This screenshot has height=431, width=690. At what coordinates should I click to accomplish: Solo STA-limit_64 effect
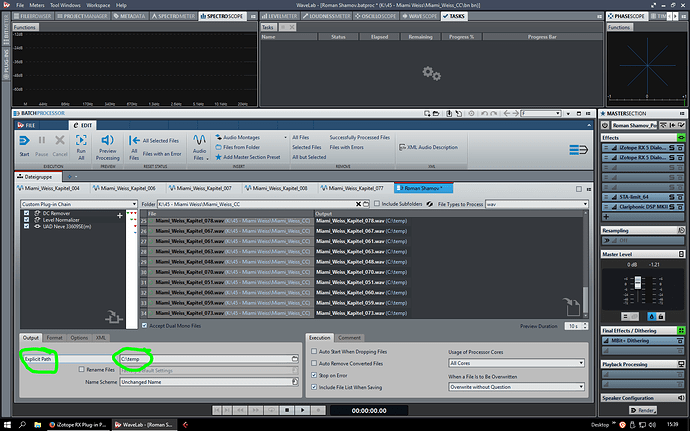click(x=672, y=197)
